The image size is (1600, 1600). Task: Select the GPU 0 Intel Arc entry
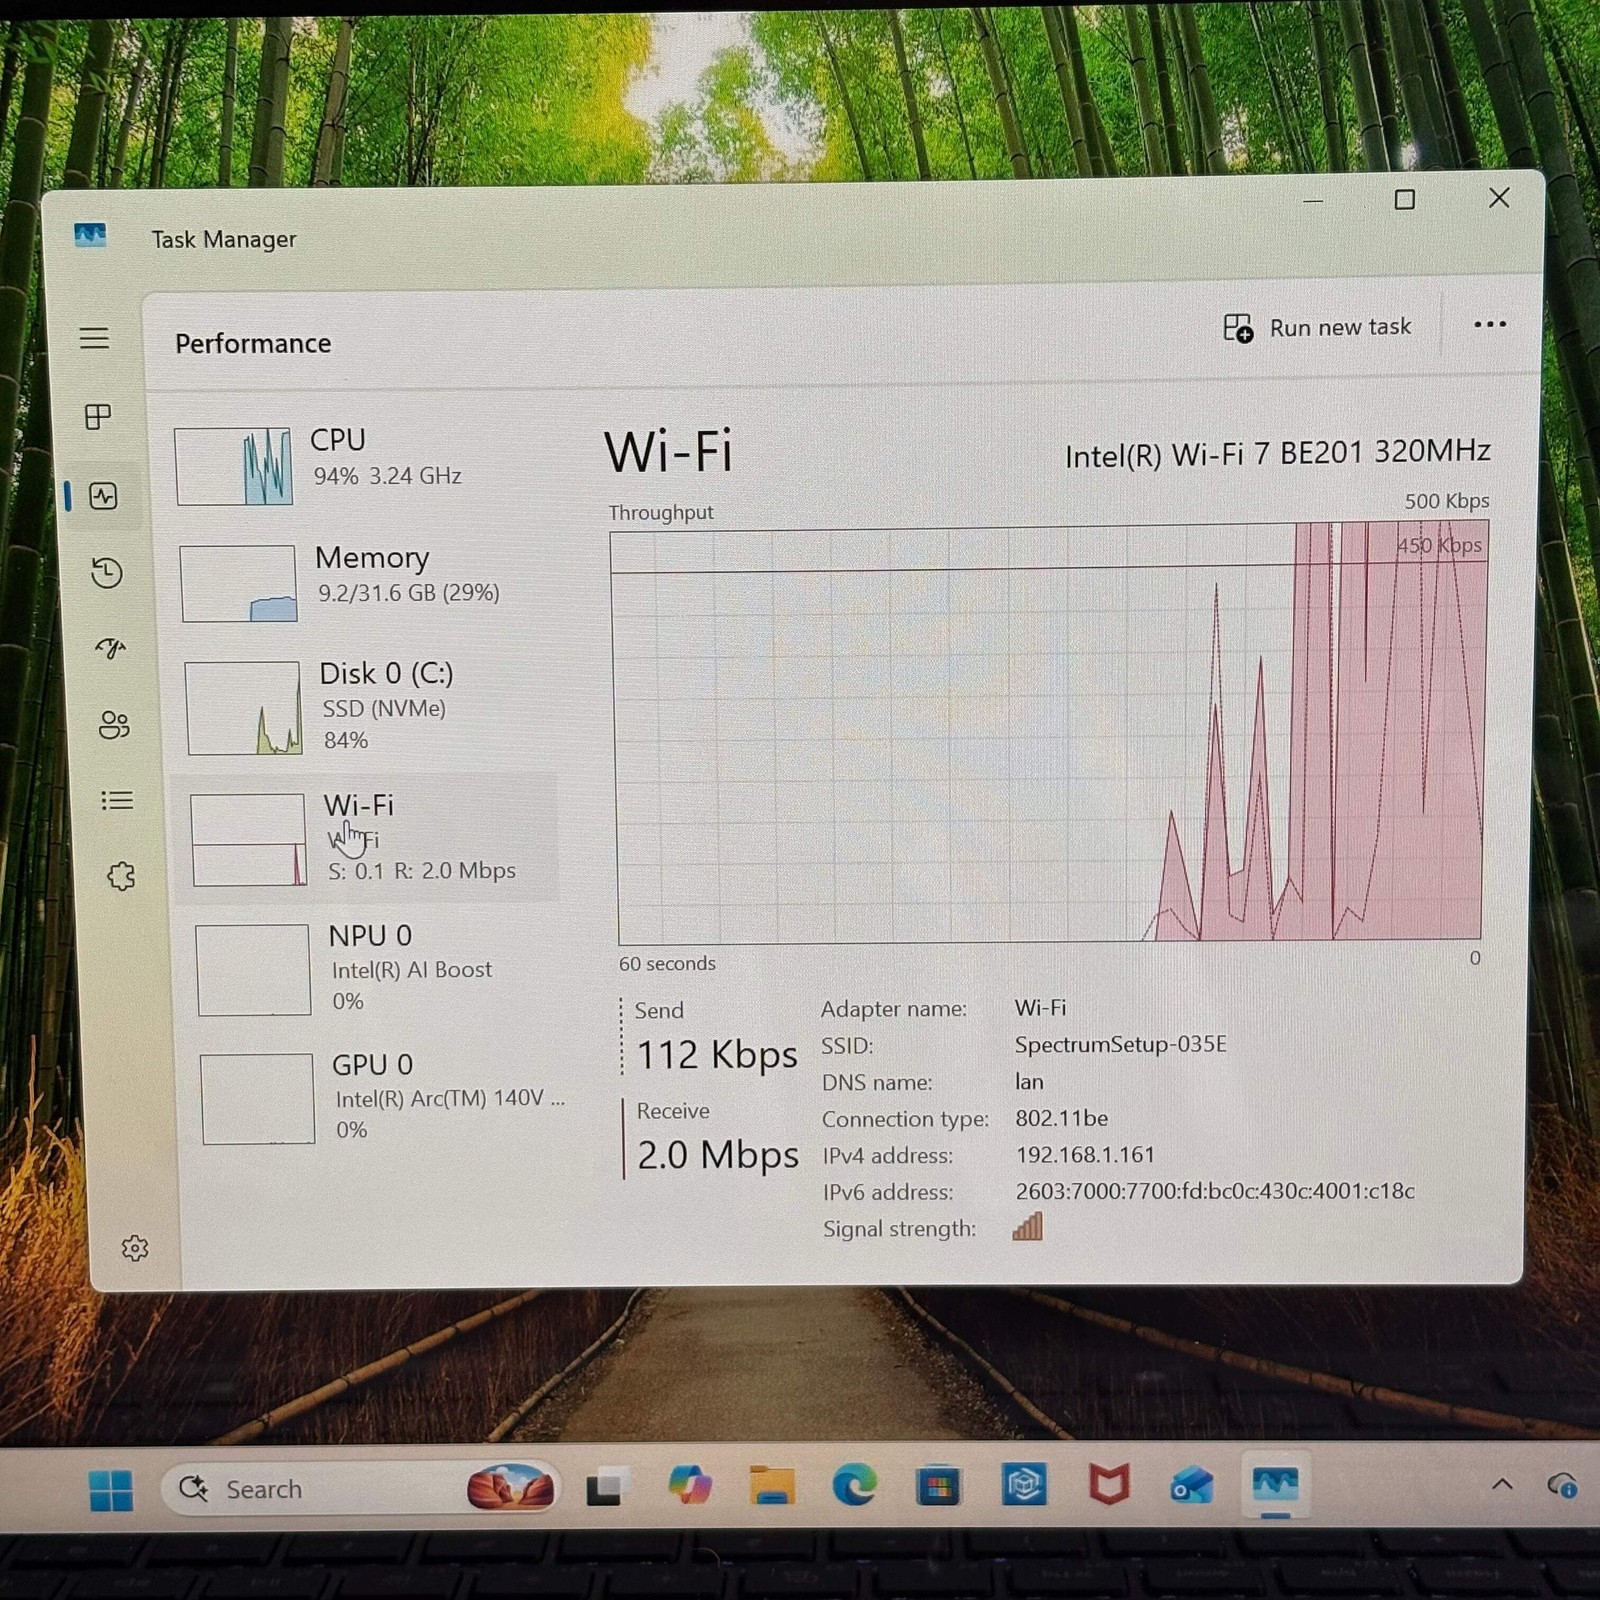[382, 1097]
